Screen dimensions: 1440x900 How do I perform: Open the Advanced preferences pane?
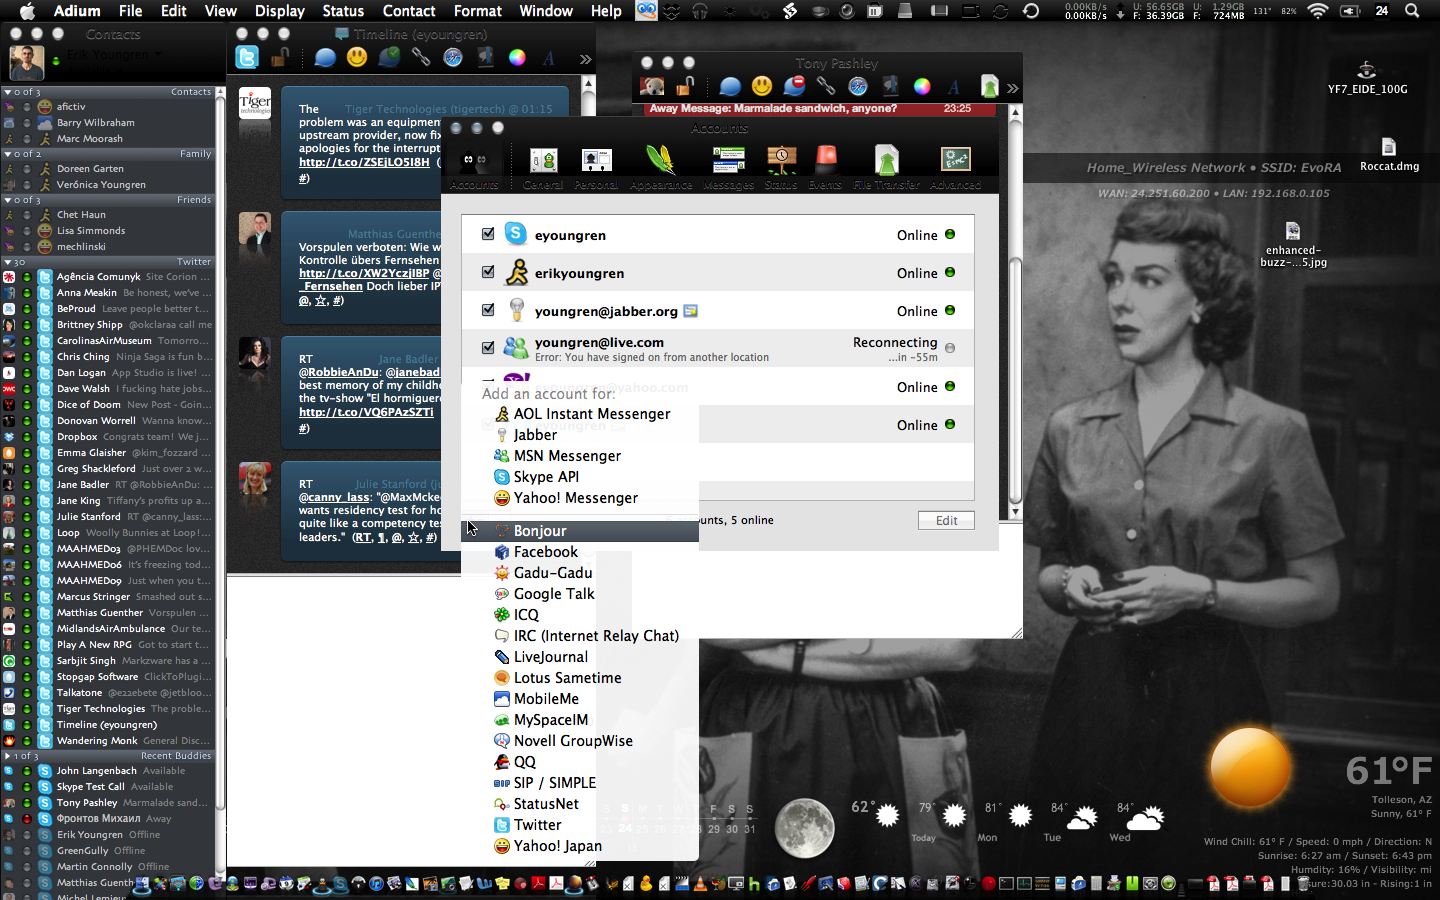point(955,167)
